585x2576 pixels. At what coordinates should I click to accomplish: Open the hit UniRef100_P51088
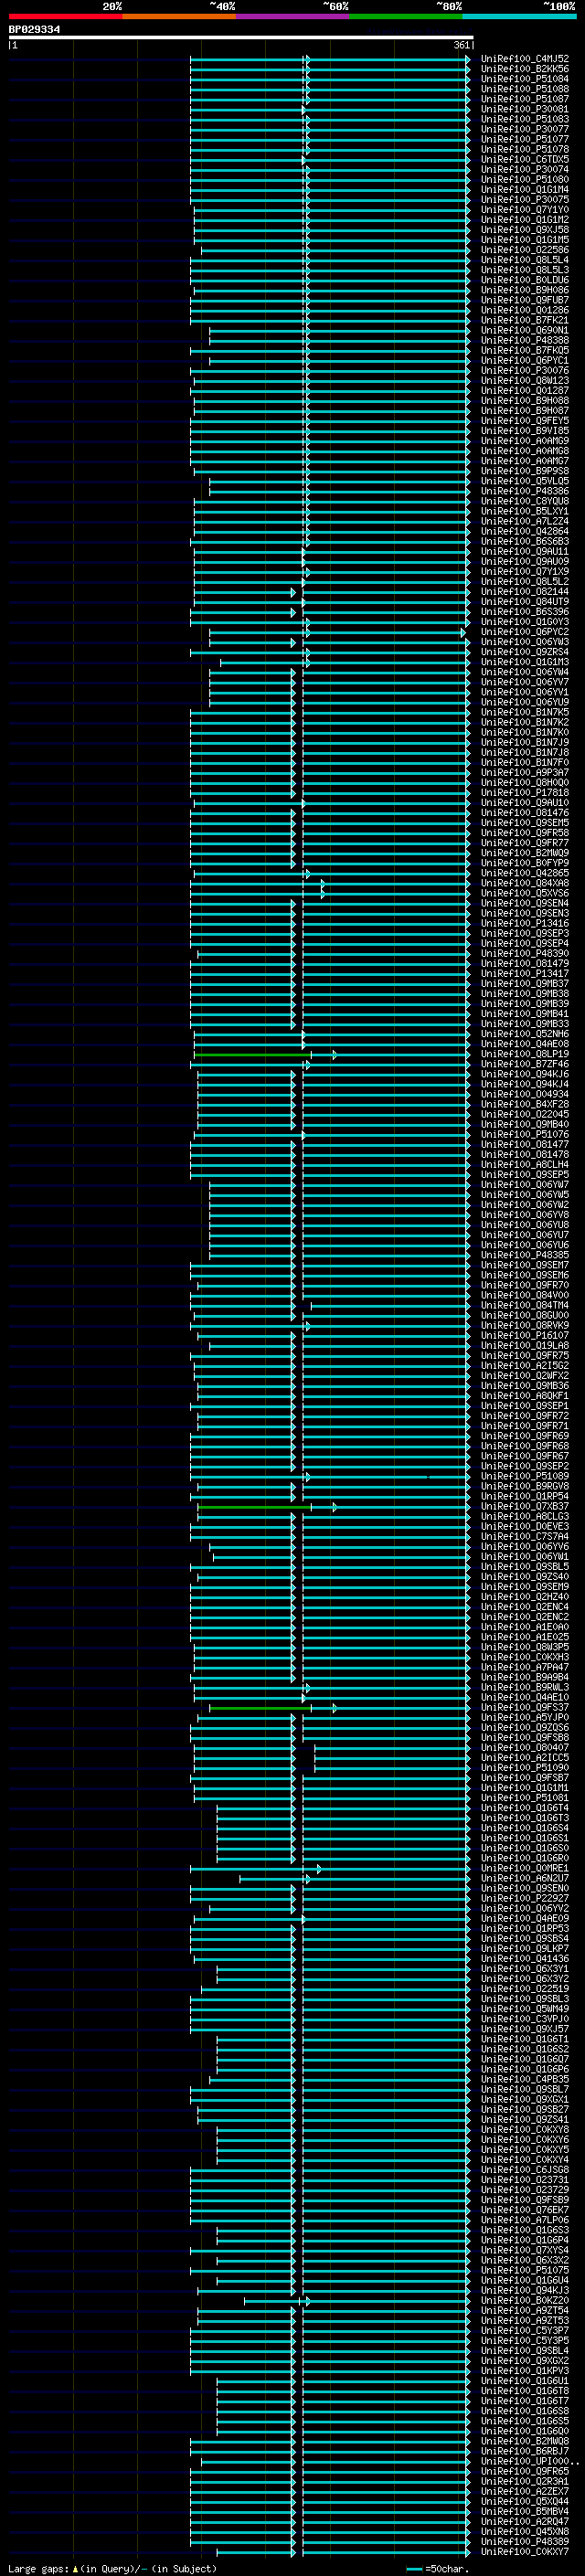click(525, 89)
